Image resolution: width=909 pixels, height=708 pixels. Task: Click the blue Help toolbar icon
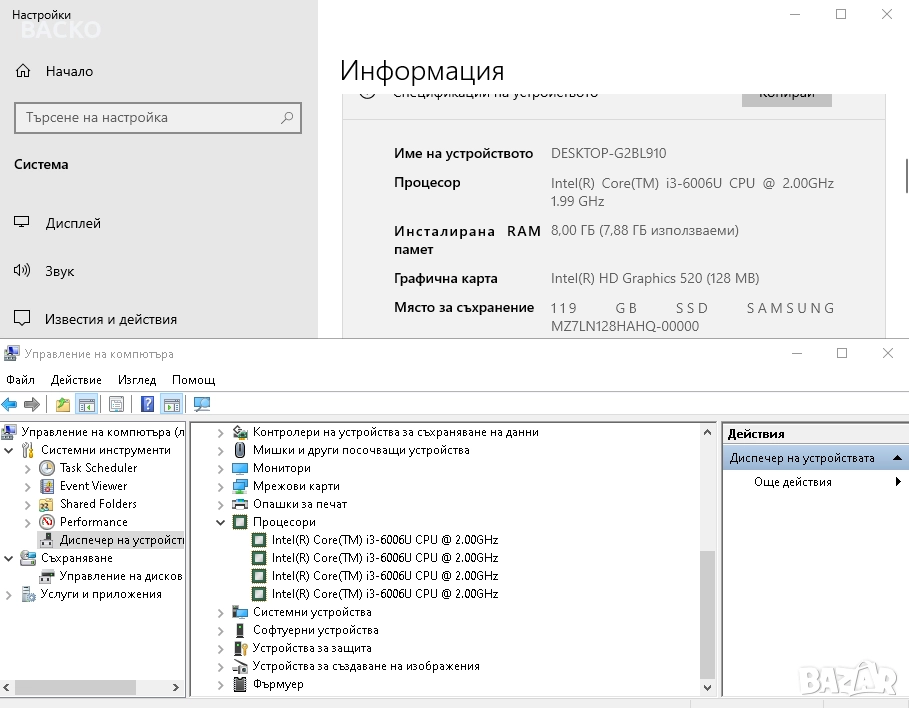[x=147, y=404]
